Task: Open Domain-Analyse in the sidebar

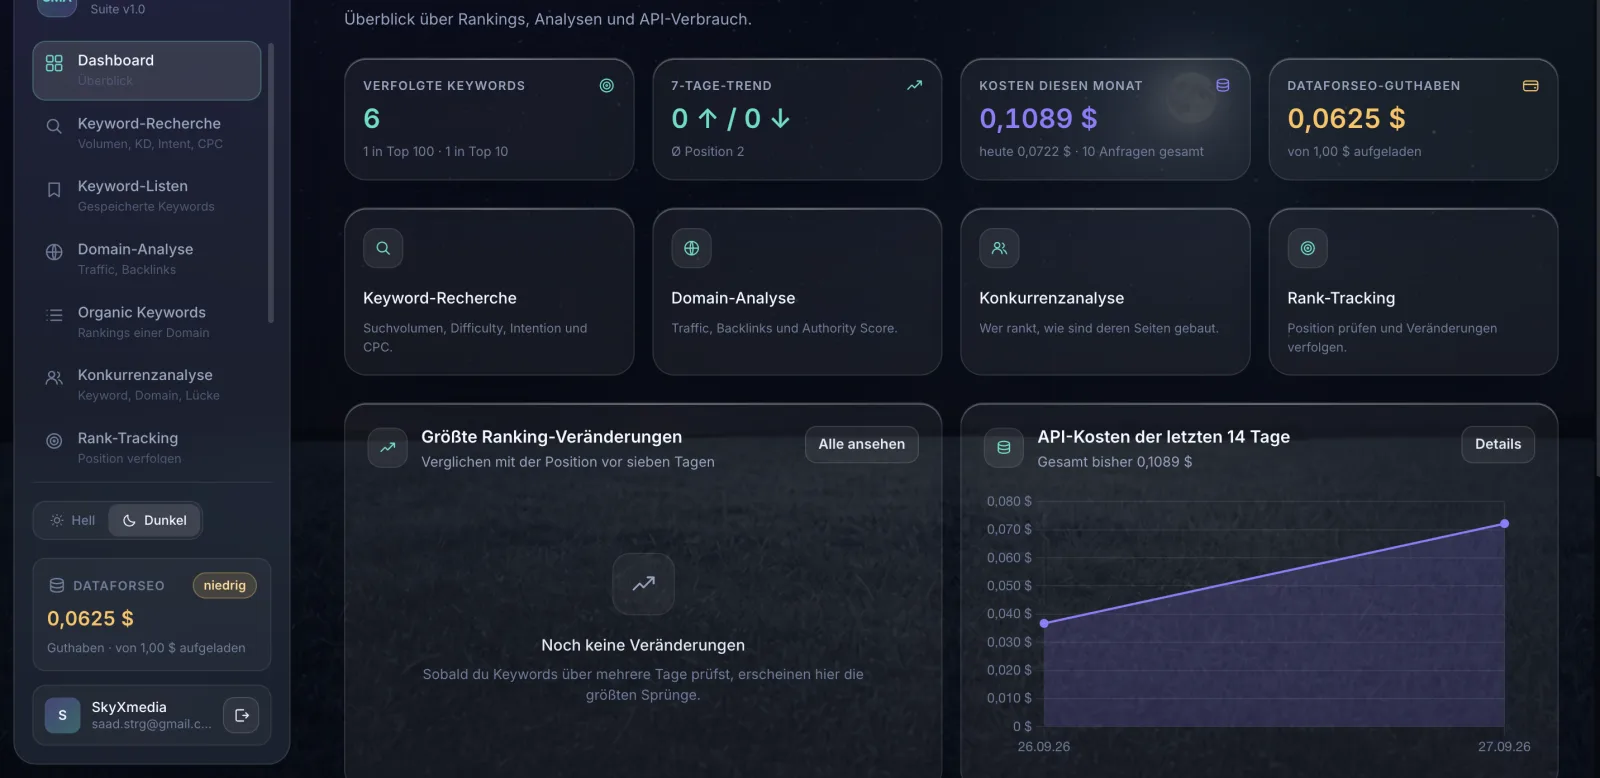Action: click(x=147, y=259)
